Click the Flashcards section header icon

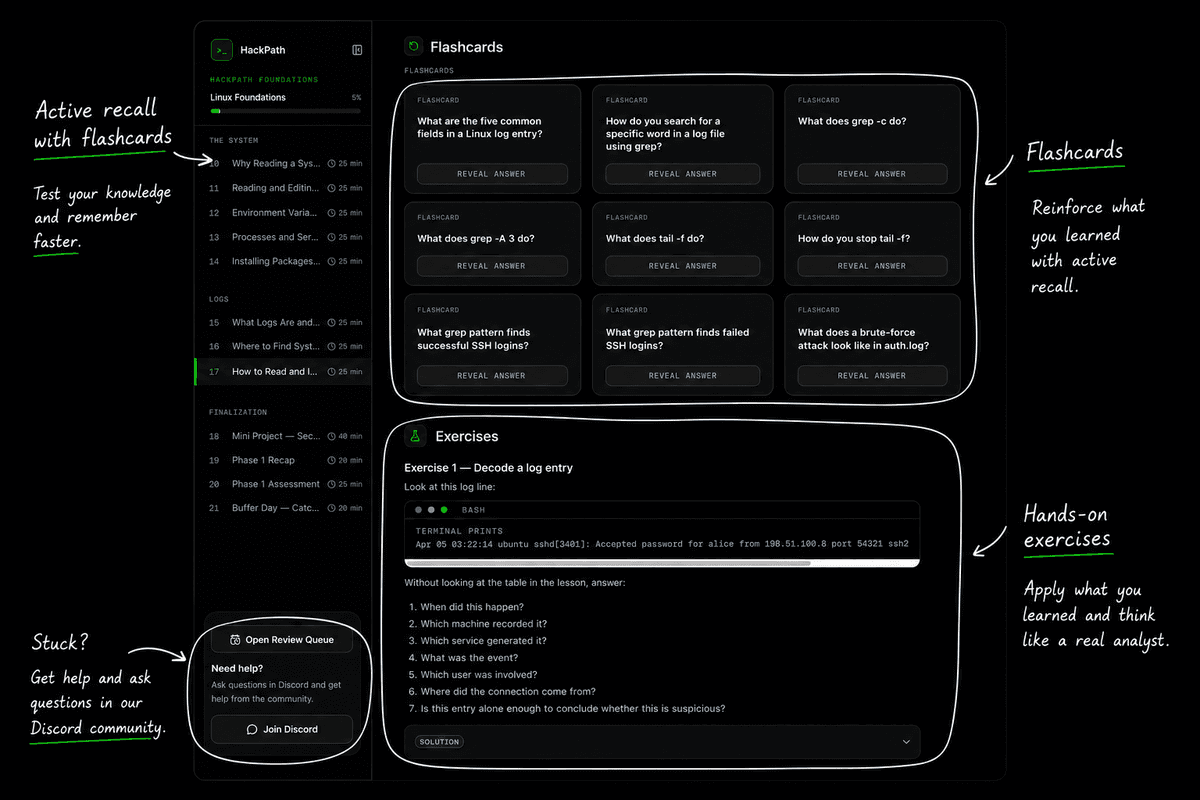pyautogui.click(x=414, y=46)
